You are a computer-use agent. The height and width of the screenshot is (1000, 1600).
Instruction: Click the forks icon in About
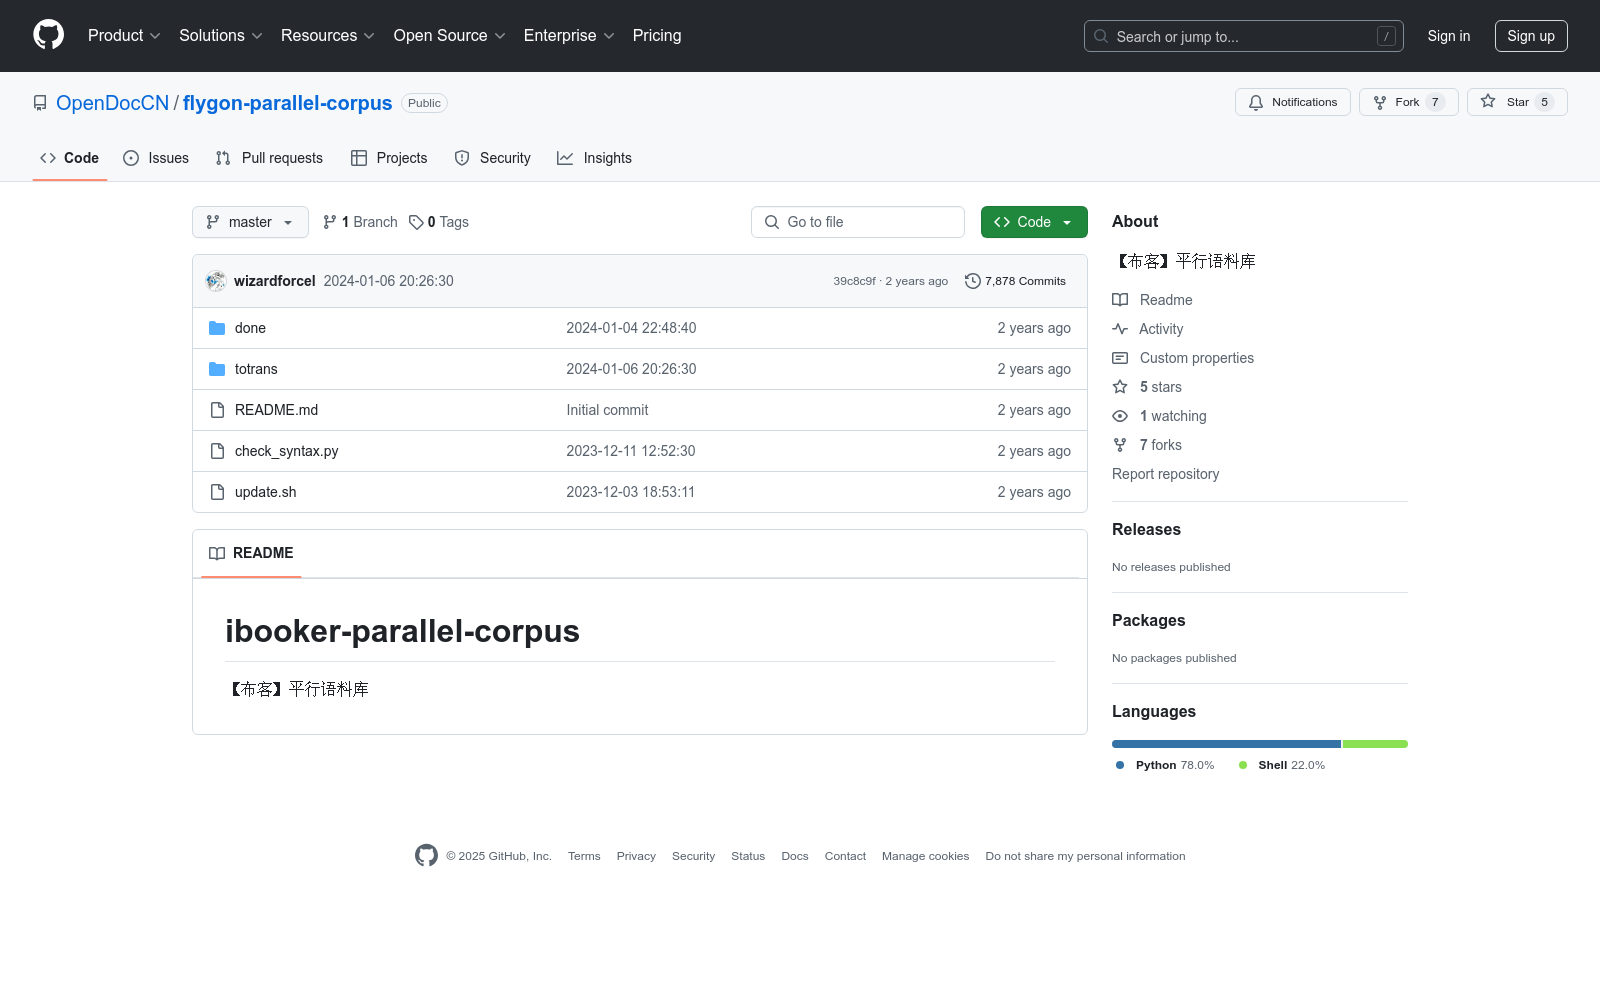click(1120, 445)
